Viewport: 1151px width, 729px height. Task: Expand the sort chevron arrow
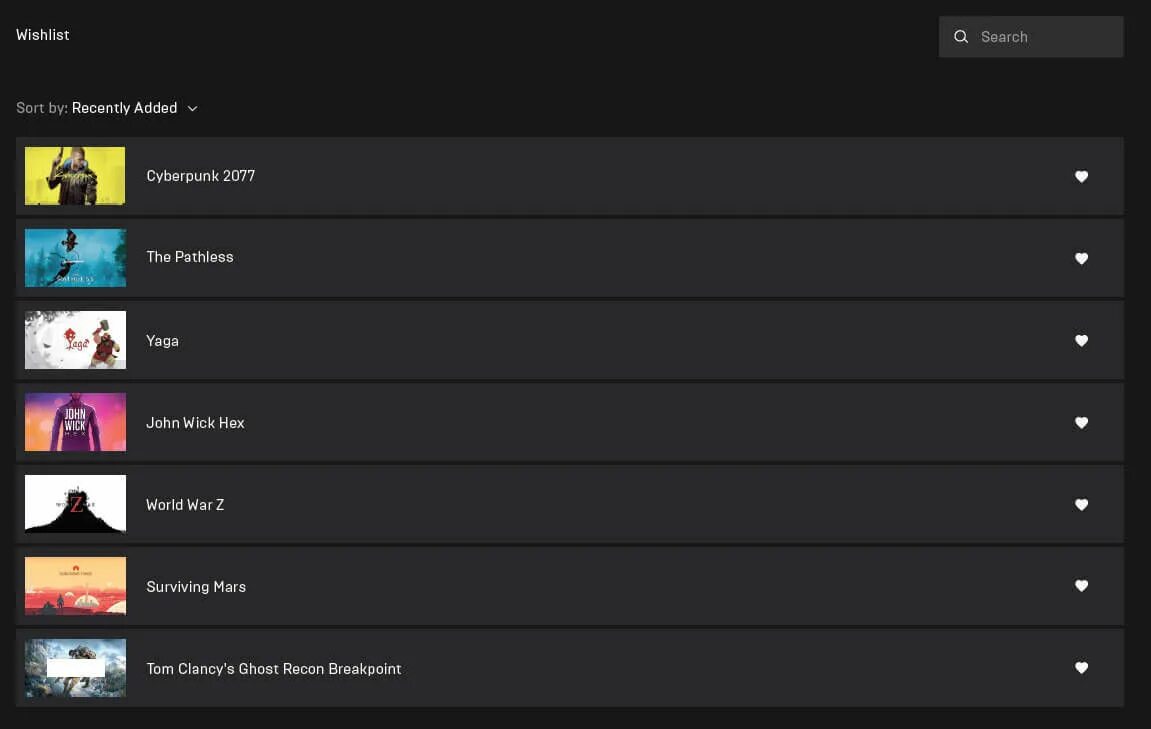192,109
